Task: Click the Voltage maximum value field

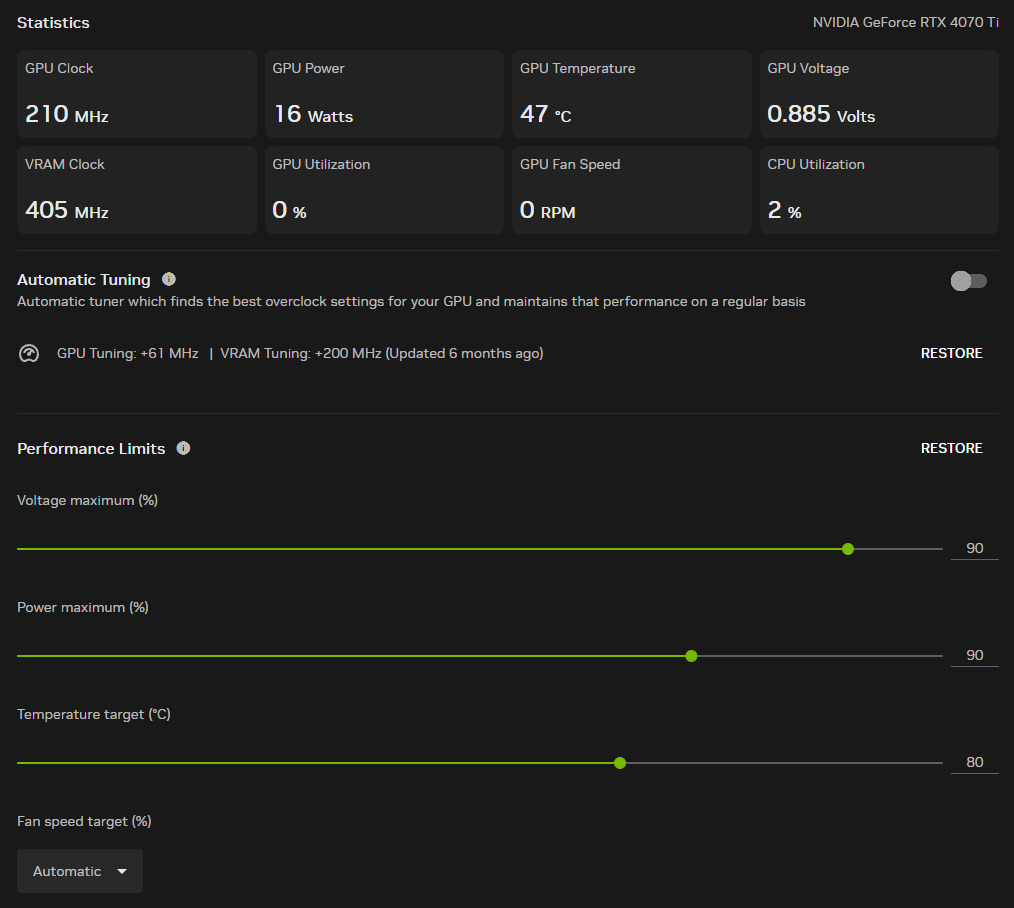Action: click(975, 548)
